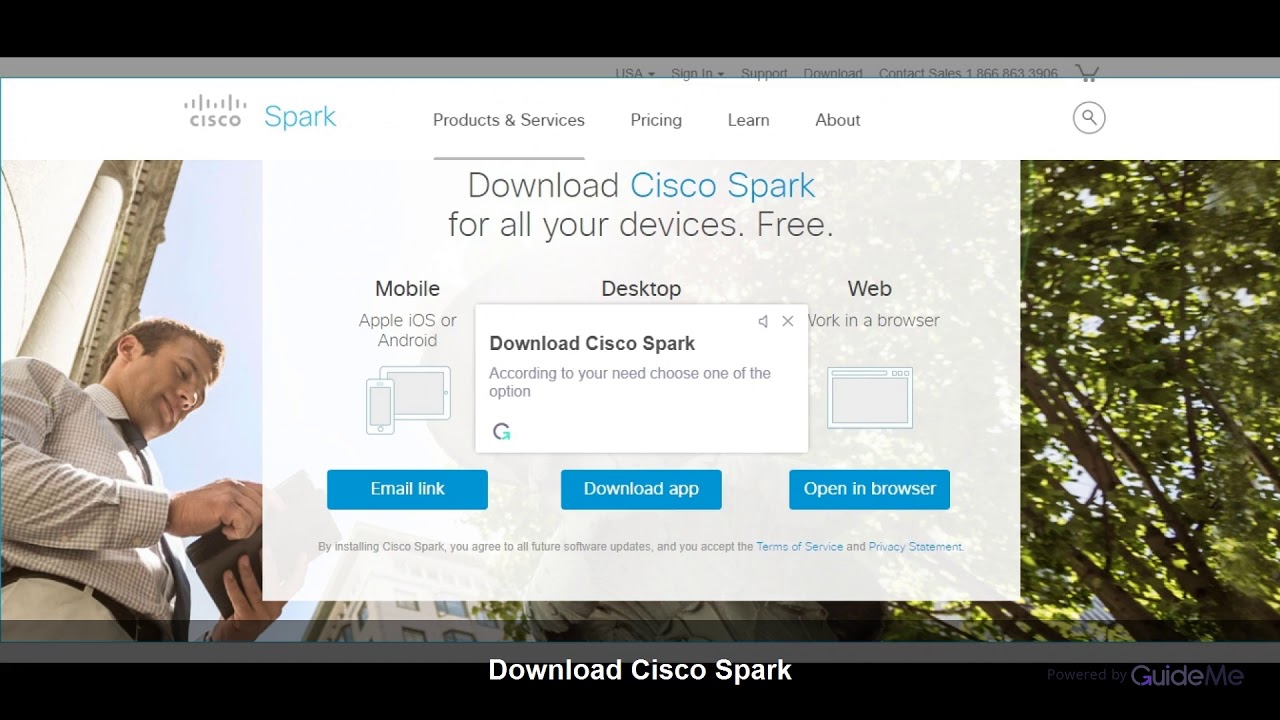Viewport: 1280px width, 720px height.
Task: Click the green G icon in popup
Action: tap(502, 431)
